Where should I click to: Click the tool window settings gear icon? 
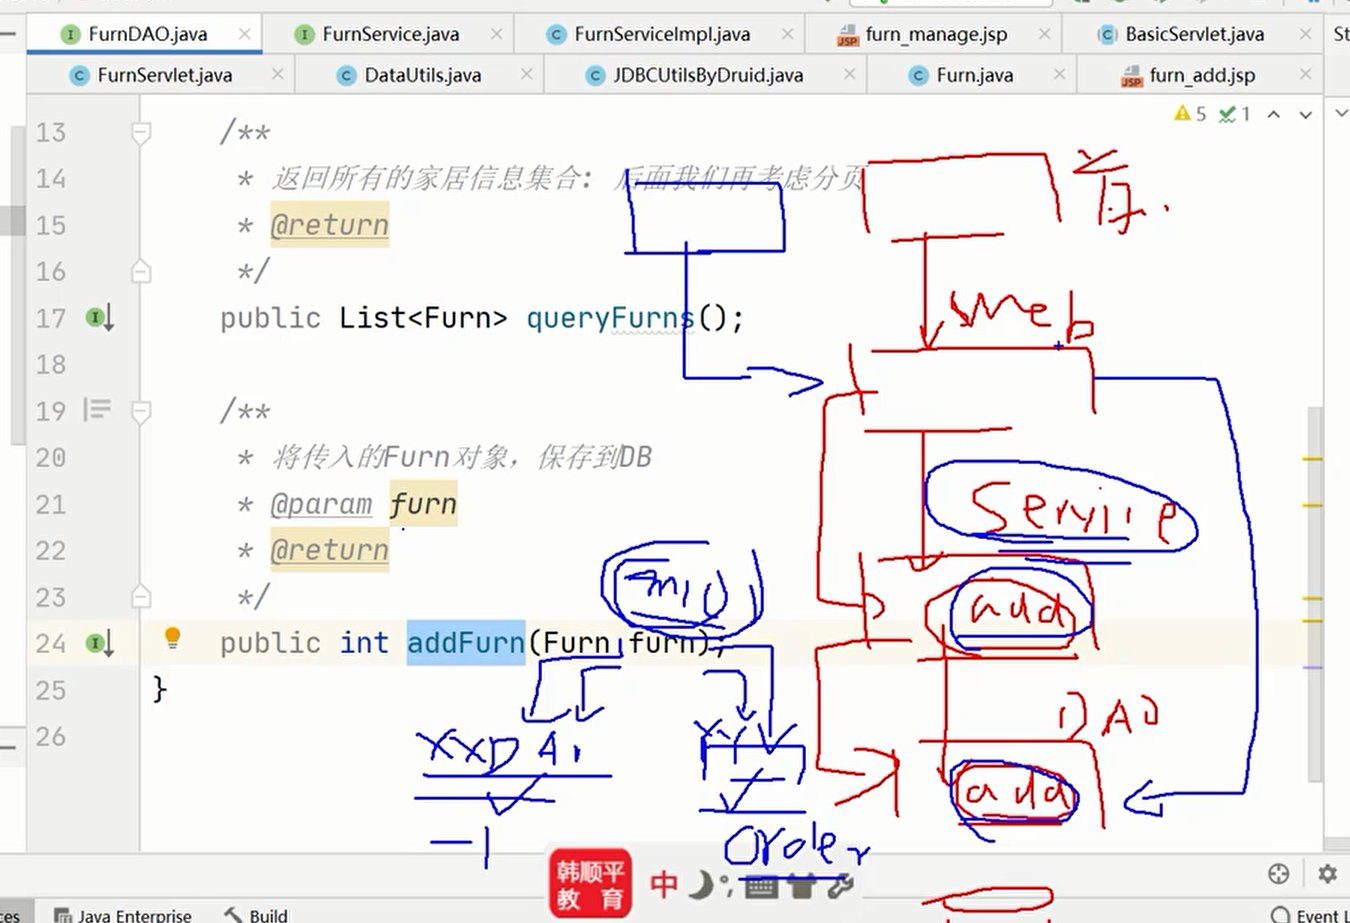pos(1327,874)
